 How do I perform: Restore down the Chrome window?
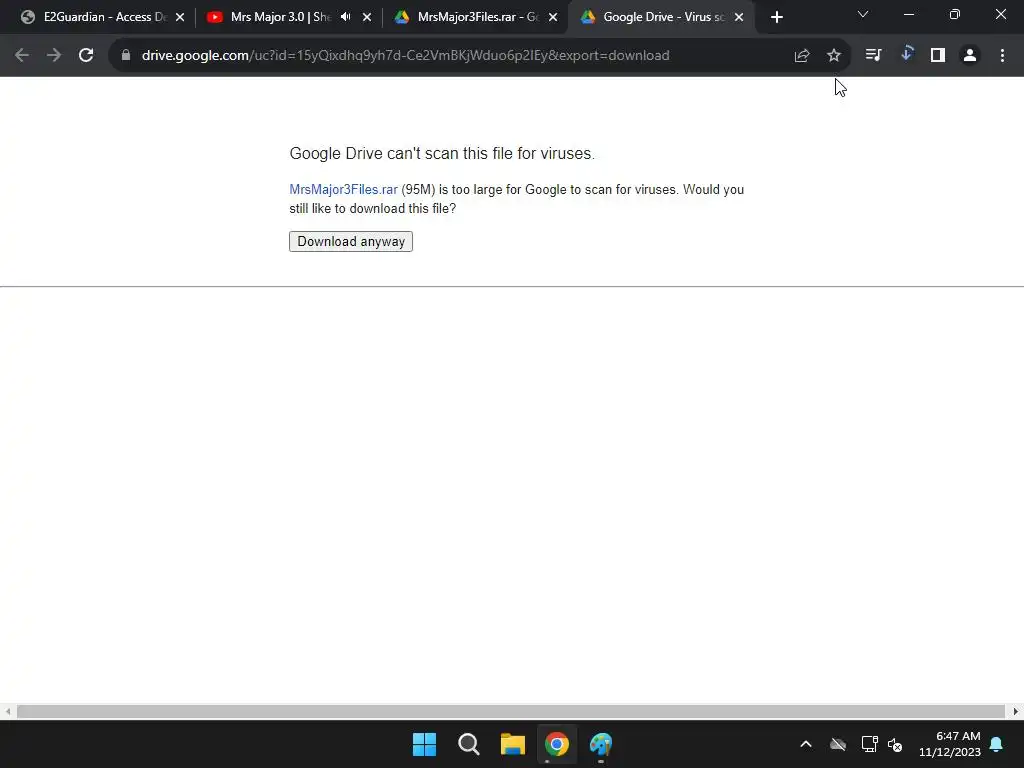tap(955, 14)
